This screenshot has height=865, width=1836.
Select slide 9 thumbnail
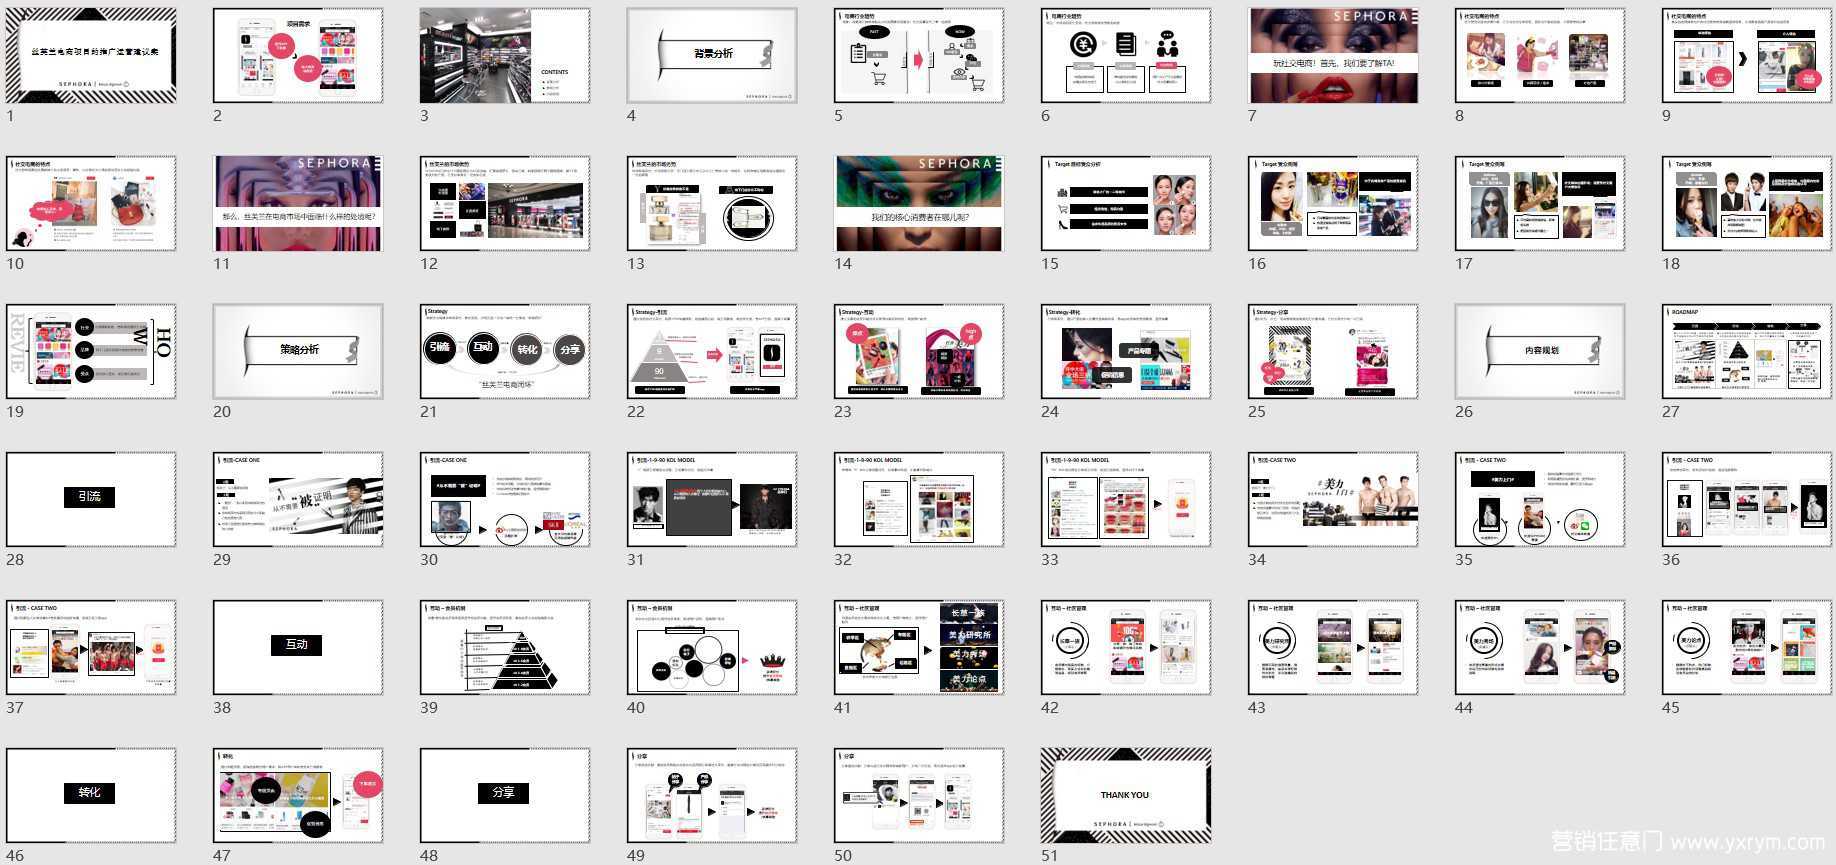(1747, 55)
